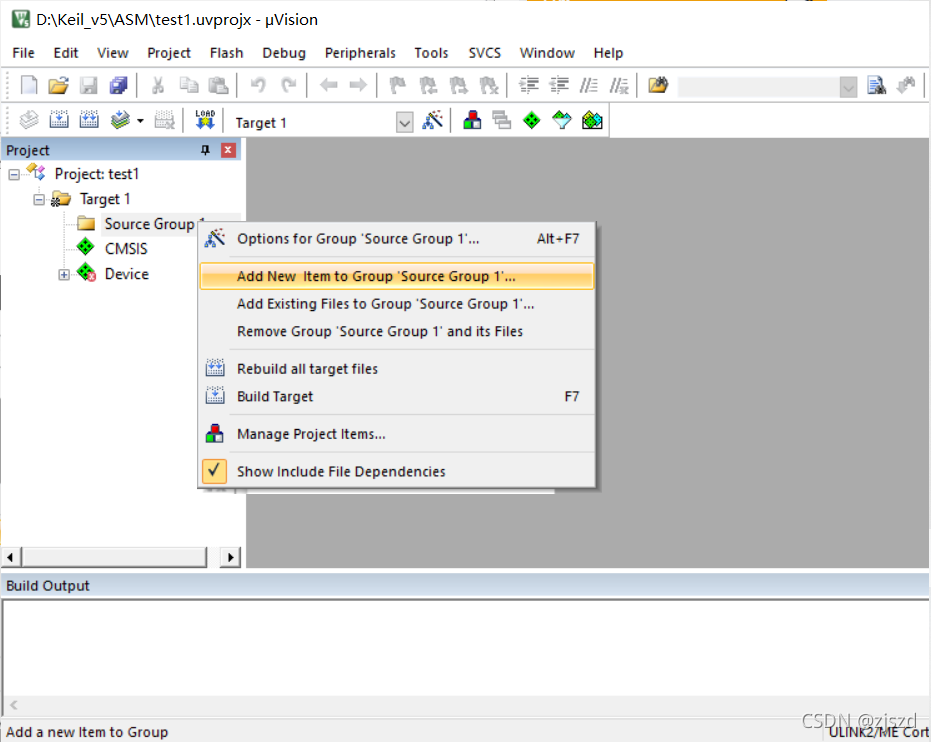The image size is (931, 742).
Task: Open the find text combo box dropdown
Action: 848,88
